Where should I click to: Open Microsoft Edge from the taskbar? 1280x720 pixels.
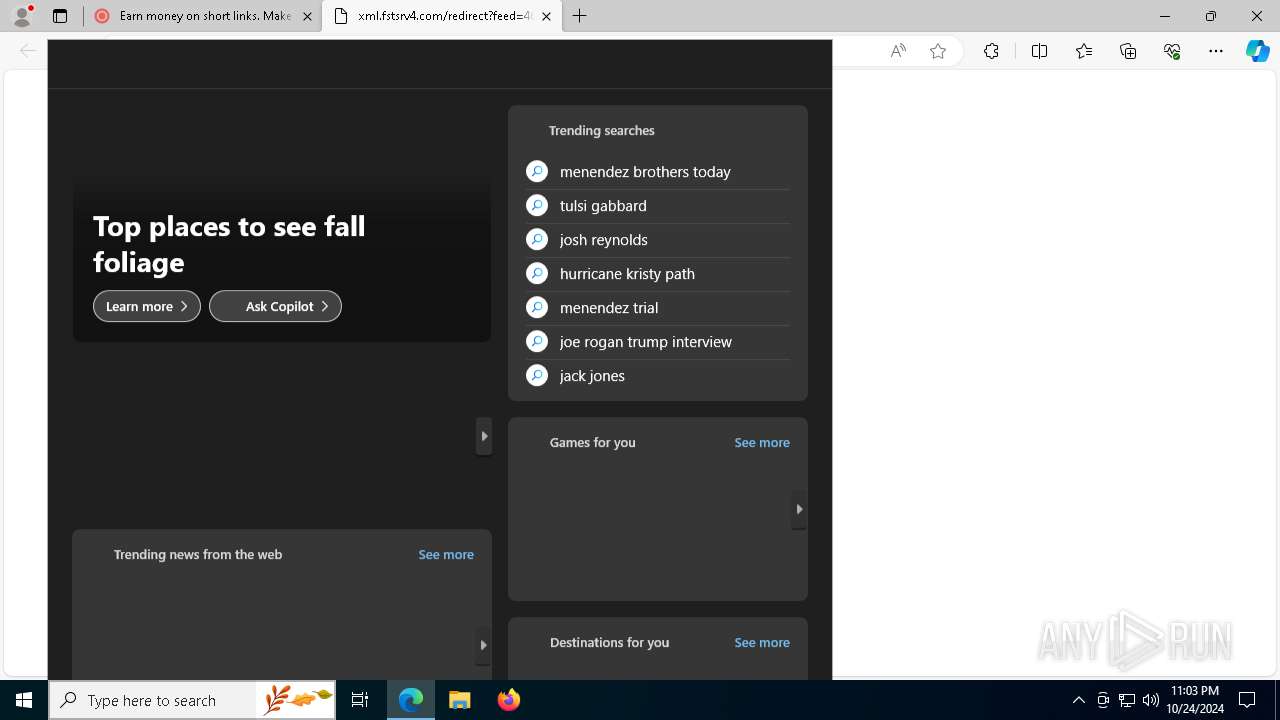click(411, 700)
